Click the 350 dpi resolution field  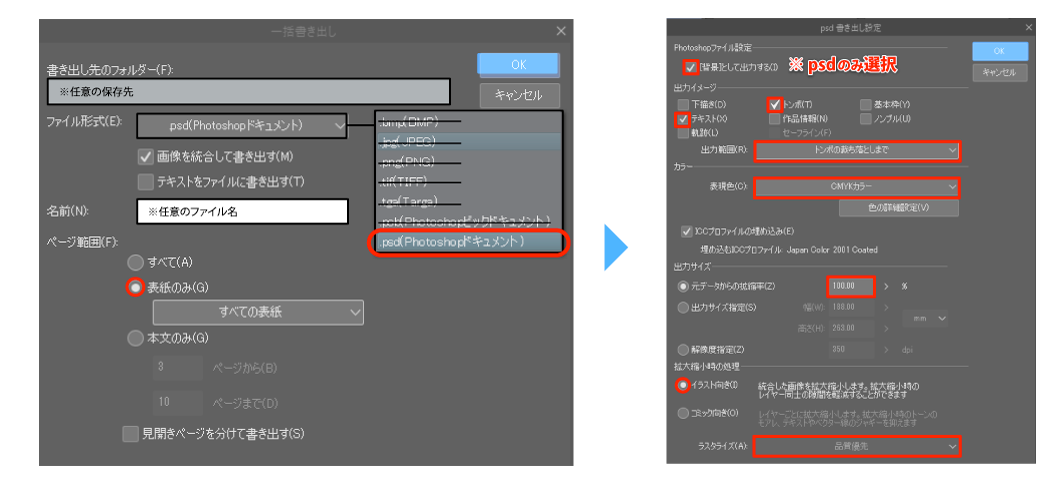[x=850, y=349]
